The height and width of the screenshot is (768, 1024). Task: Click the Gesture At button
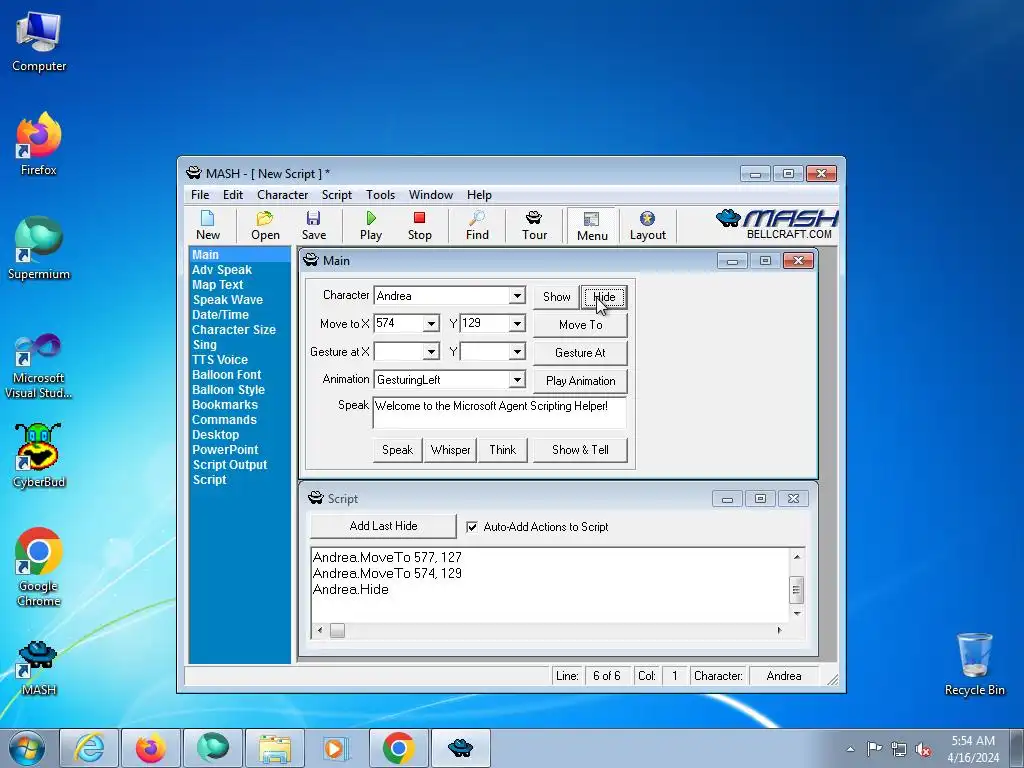tap(580, 353)
